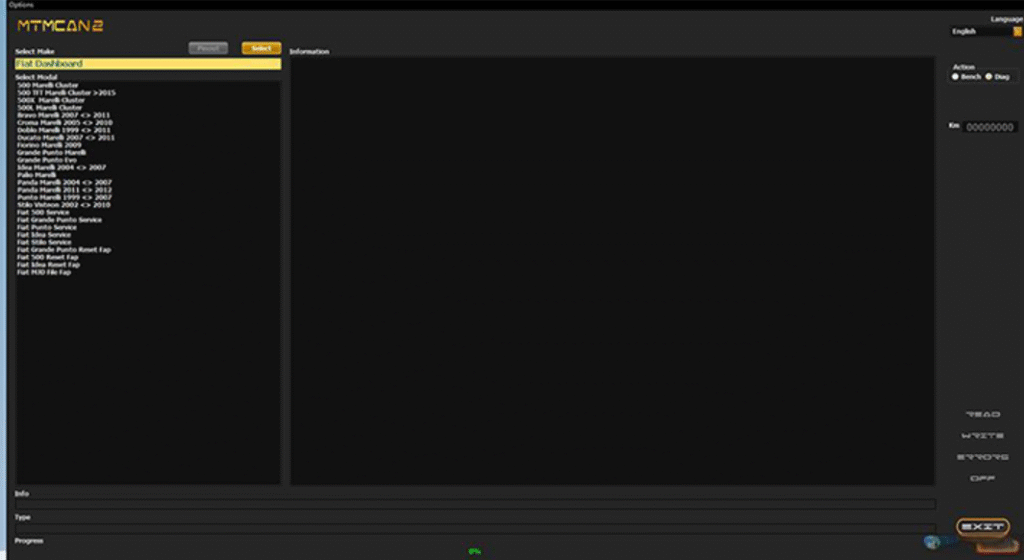Select model "Croma Marelli 2005 <> 2010"
Screen dimensions: 1024x560
(x=65, y=123)
